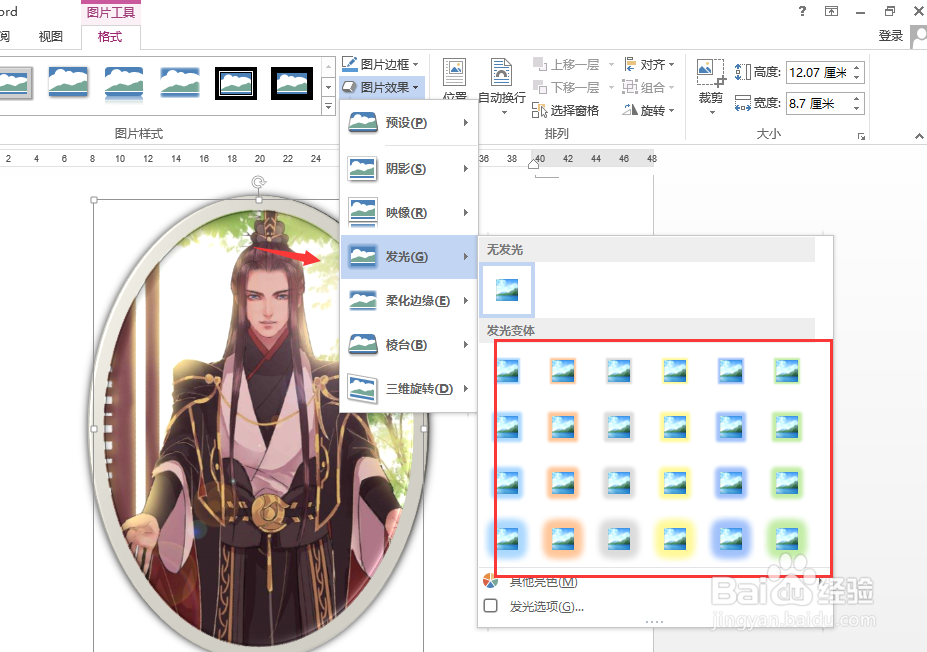Apply dark blue glow variant in fourth row
The width and height of the screenshot is (927, 652).
coord(731,539)
